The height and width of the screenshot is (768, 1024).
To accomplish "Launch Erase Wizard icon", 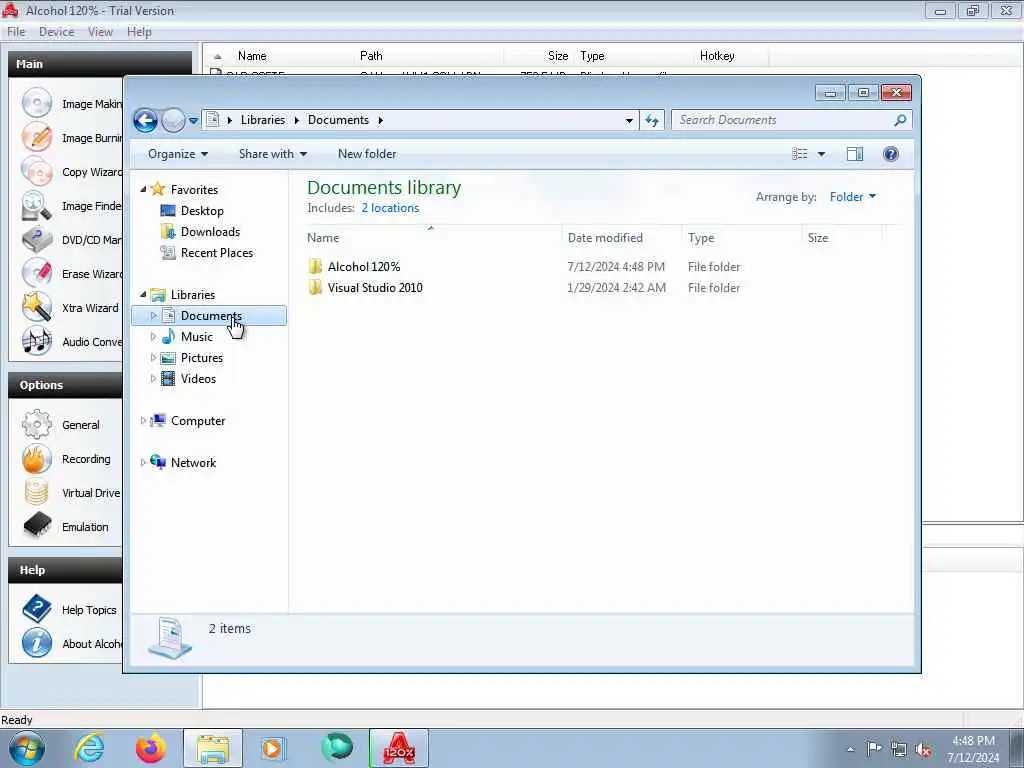I will pos(37,273).
